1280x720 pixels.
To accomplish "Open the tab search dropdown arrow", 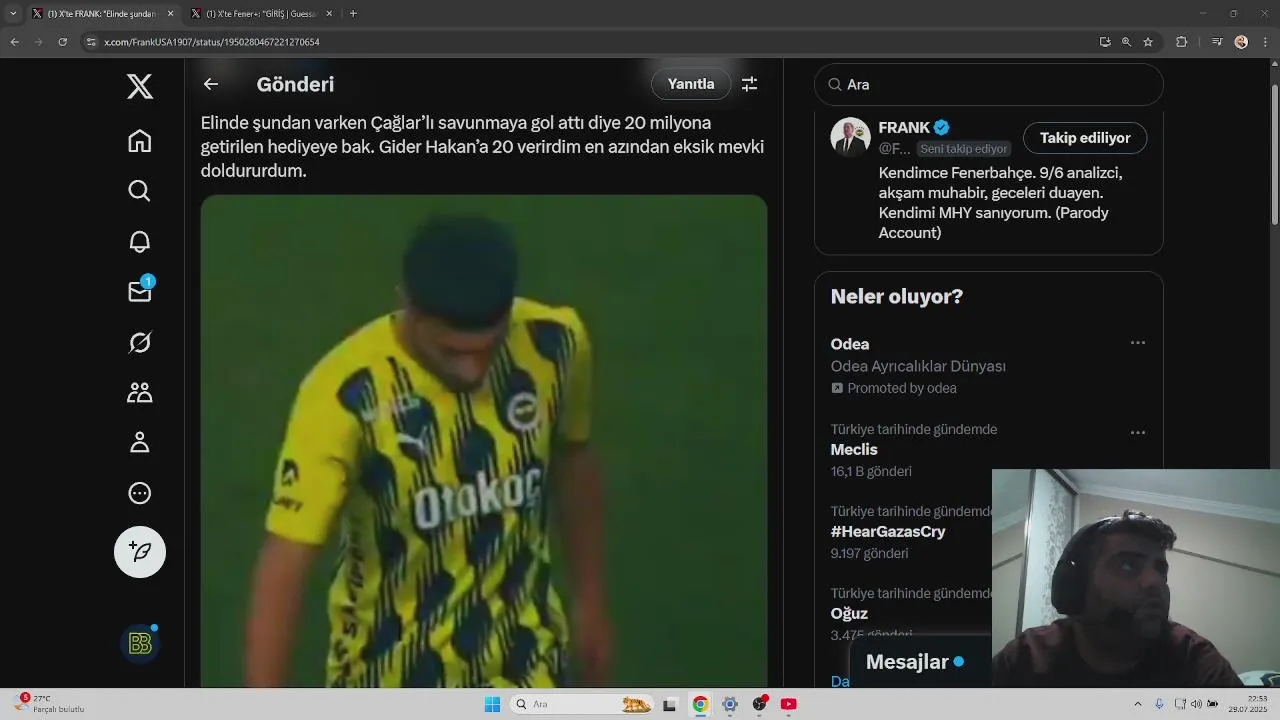I will pyautogui.click(x=13, y=14).
